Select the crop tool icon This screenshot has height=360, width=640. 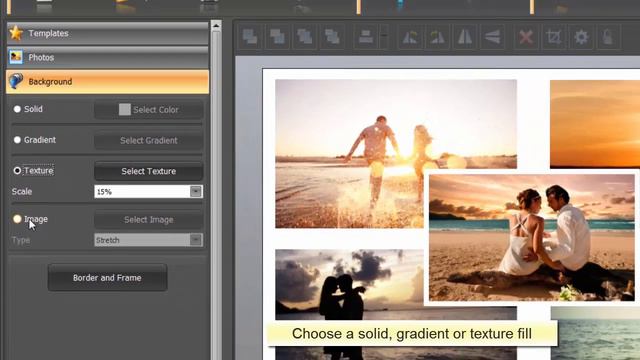[x=553, y=37]
